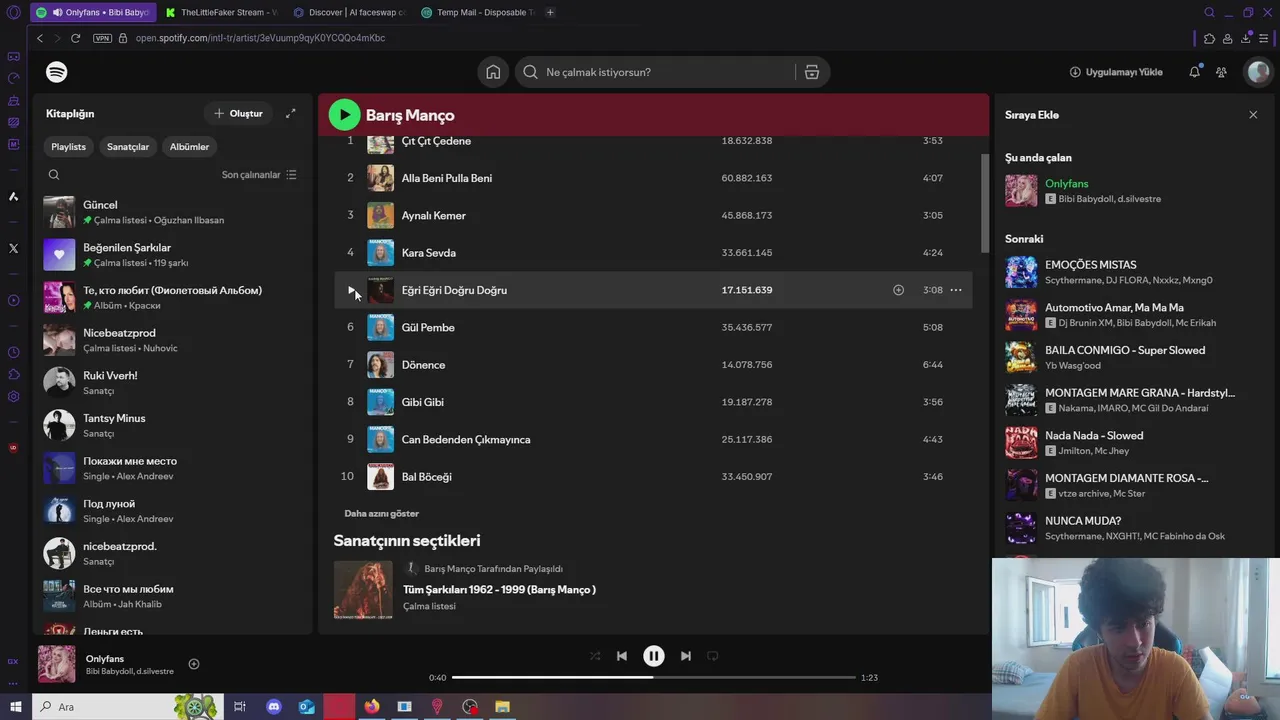Filter library by Albümler
This screenshot has width=1280, height=720.
189,147
